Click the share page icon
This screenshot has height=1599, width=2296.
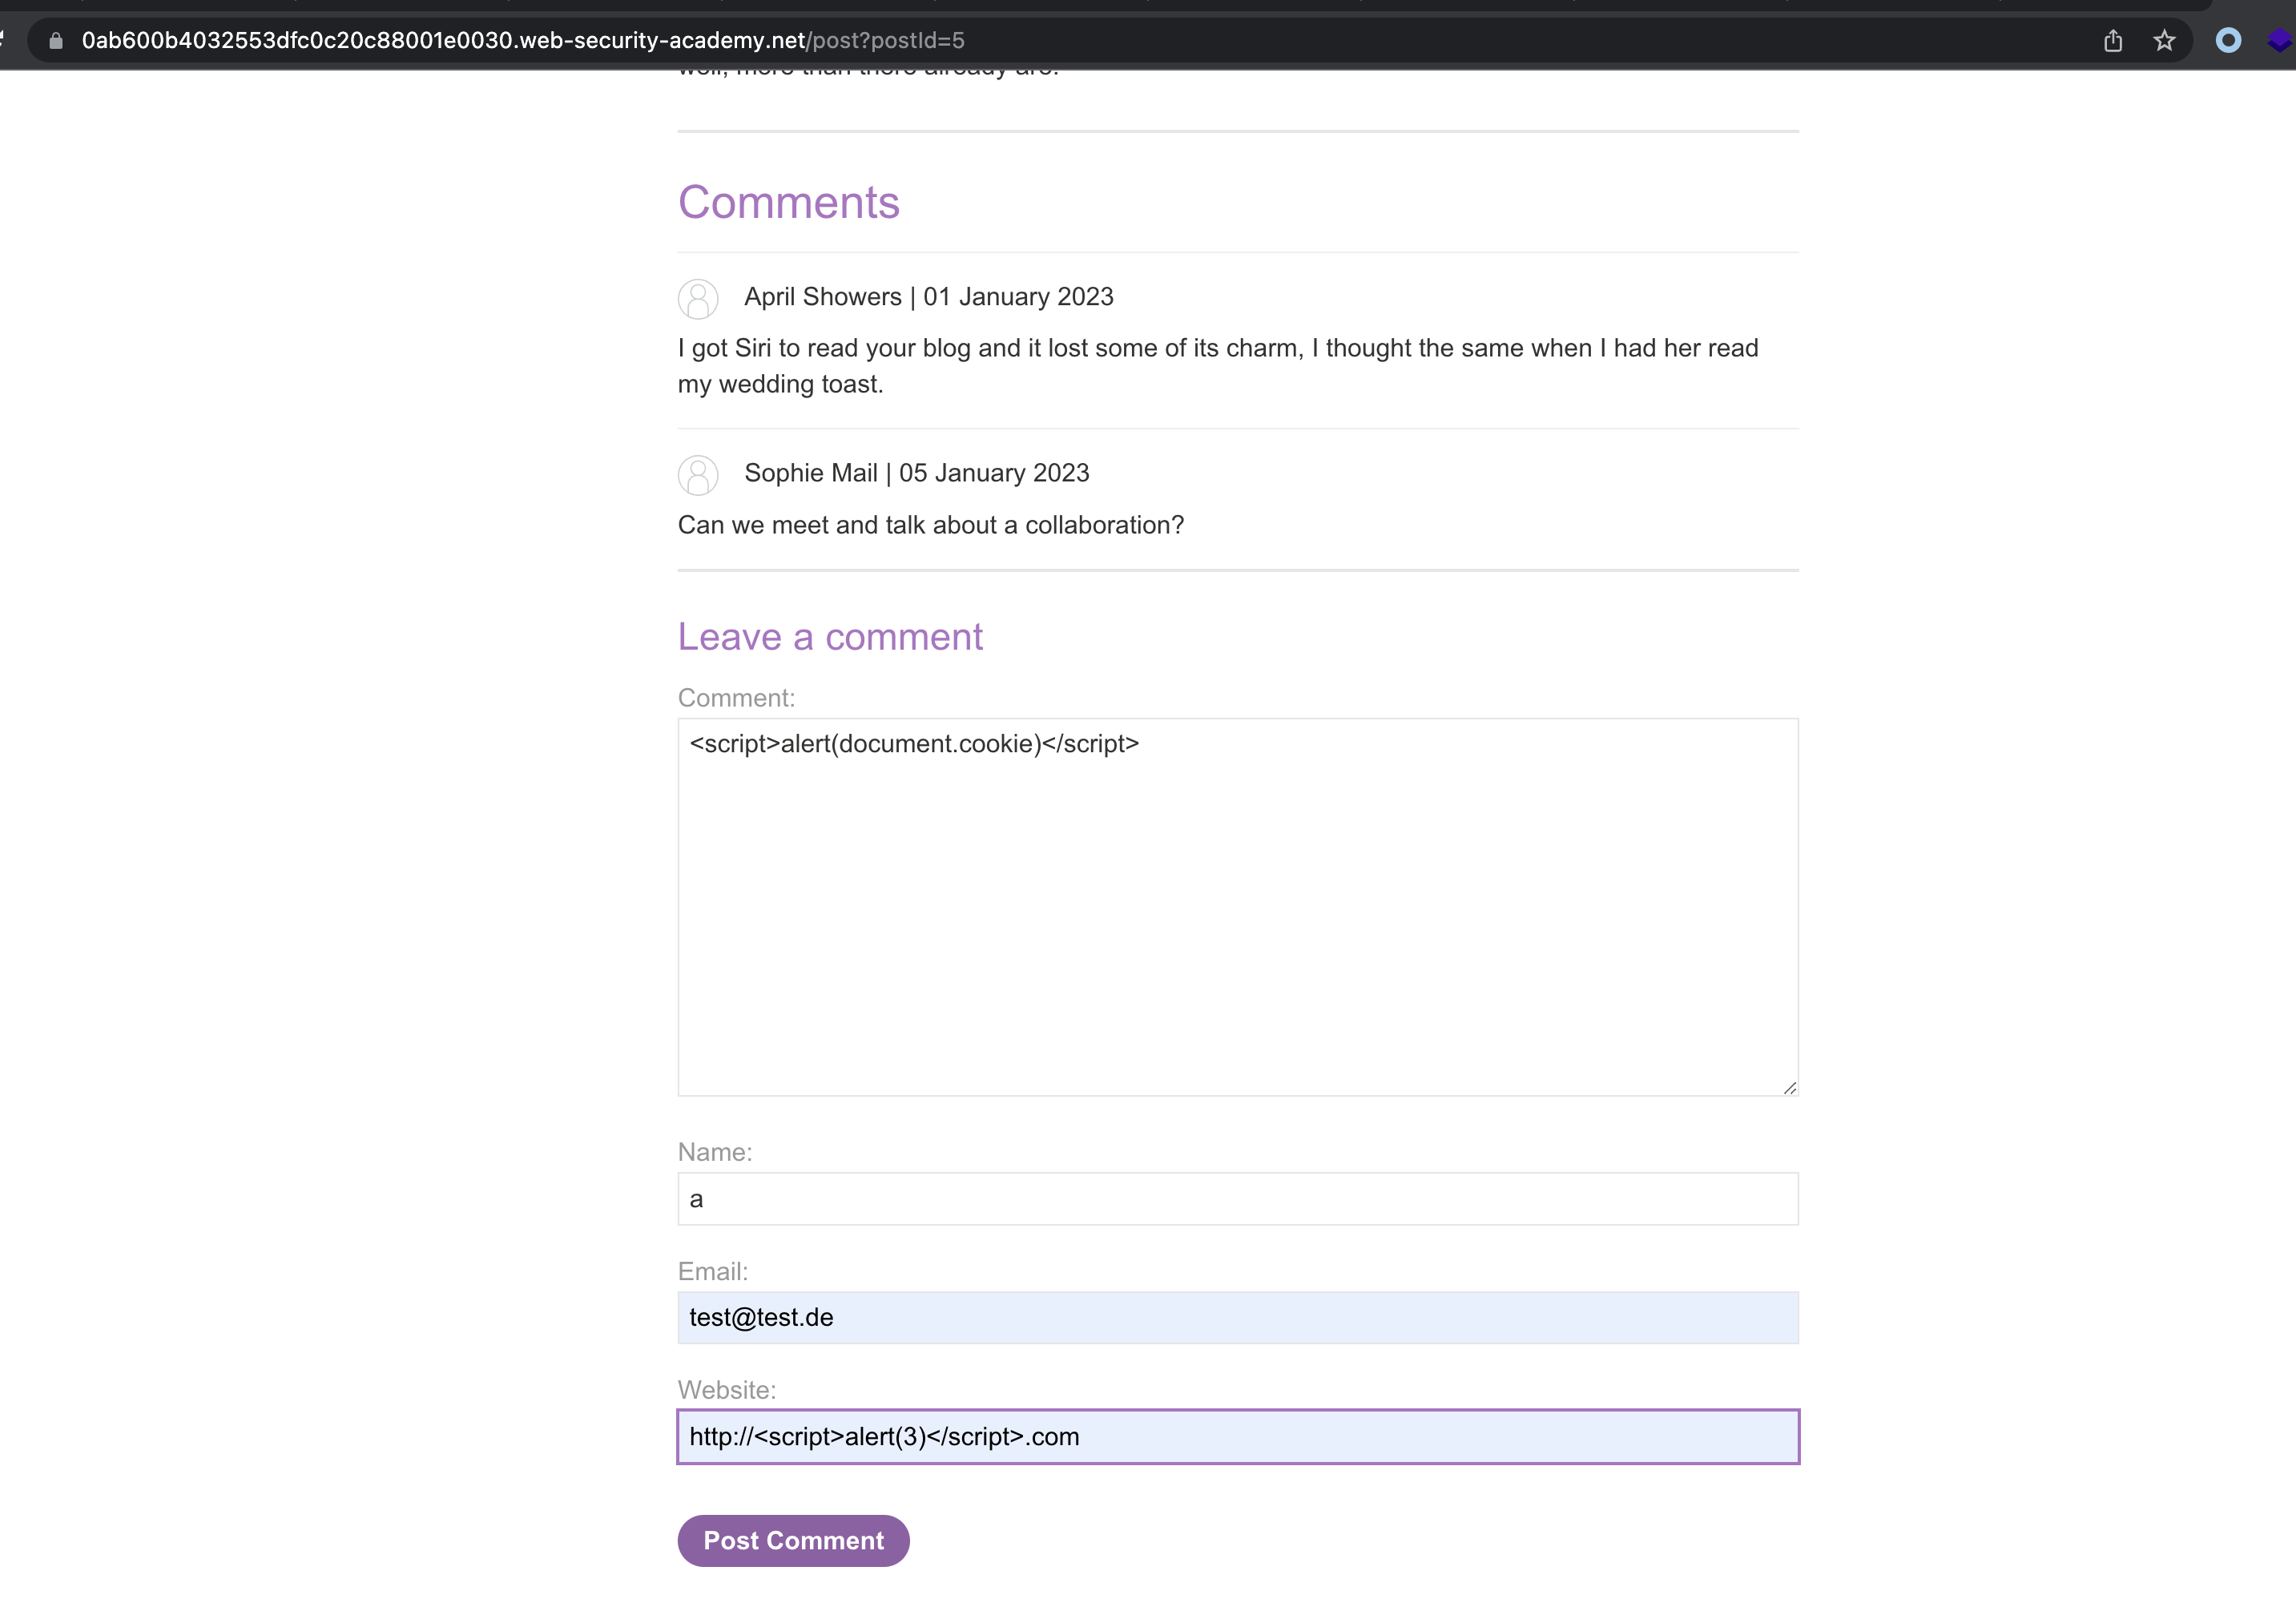tap(2112, 41)
